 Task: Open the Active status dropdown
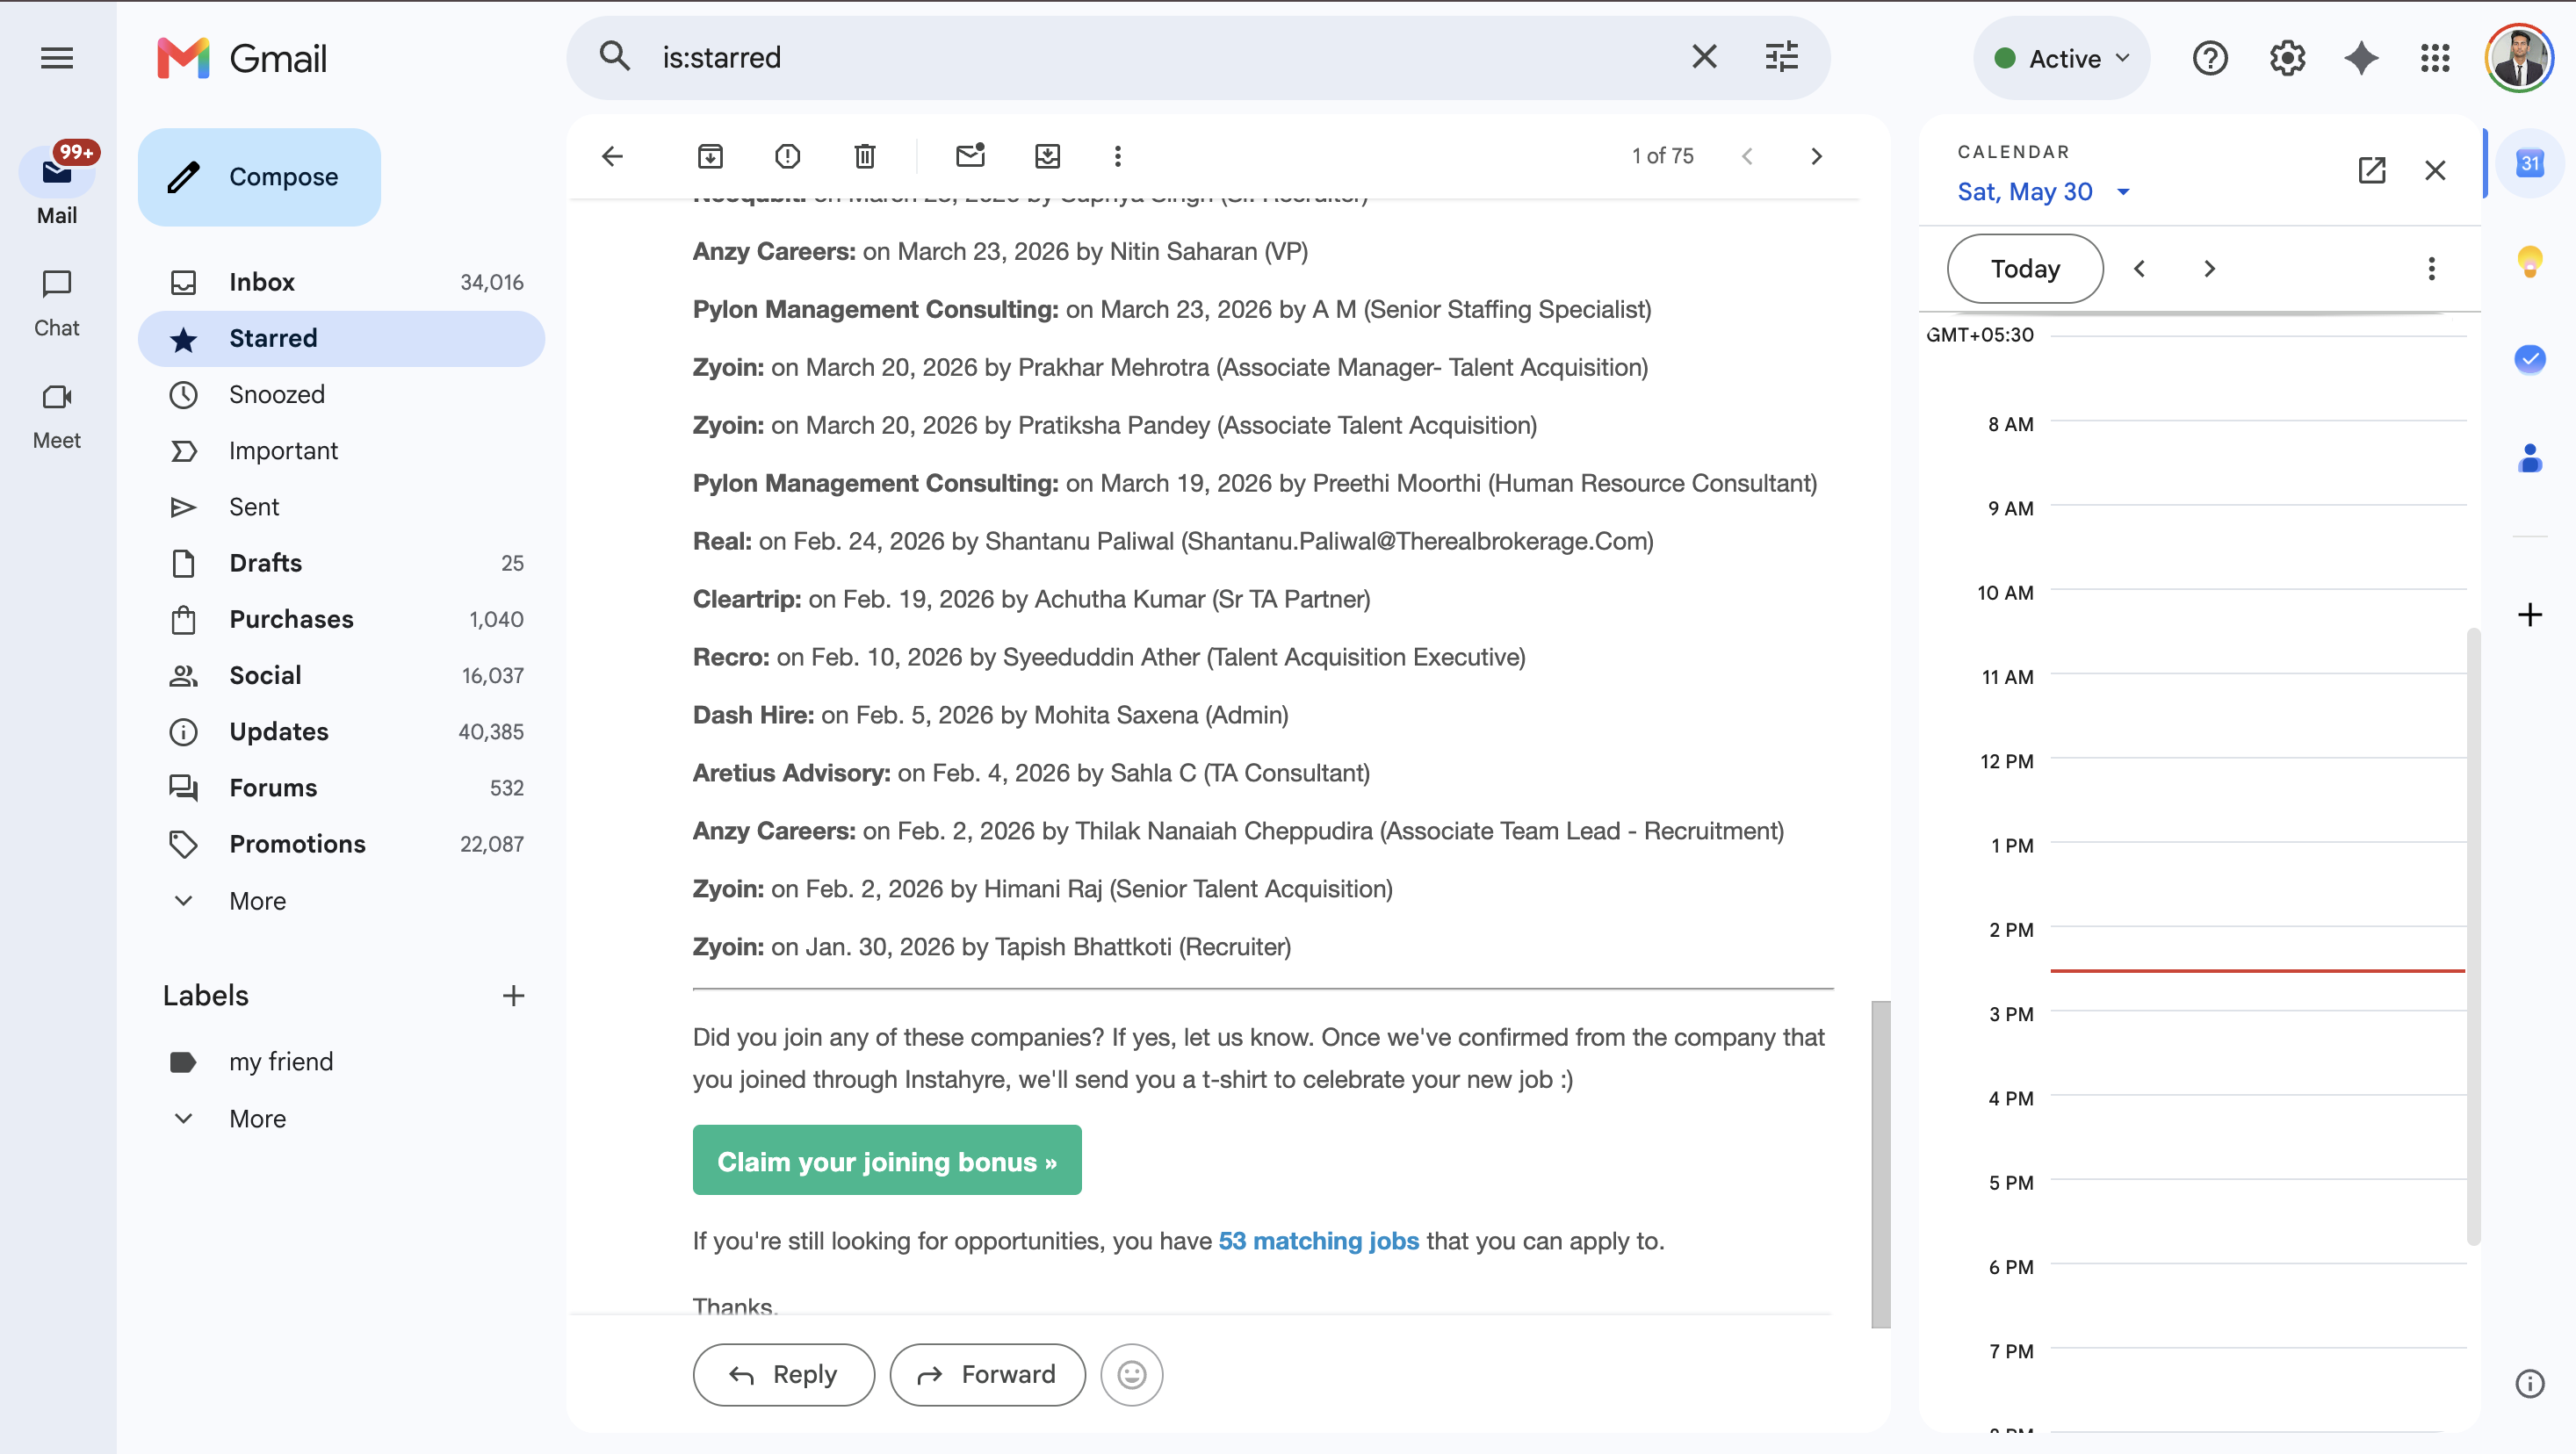(2061, 58)
